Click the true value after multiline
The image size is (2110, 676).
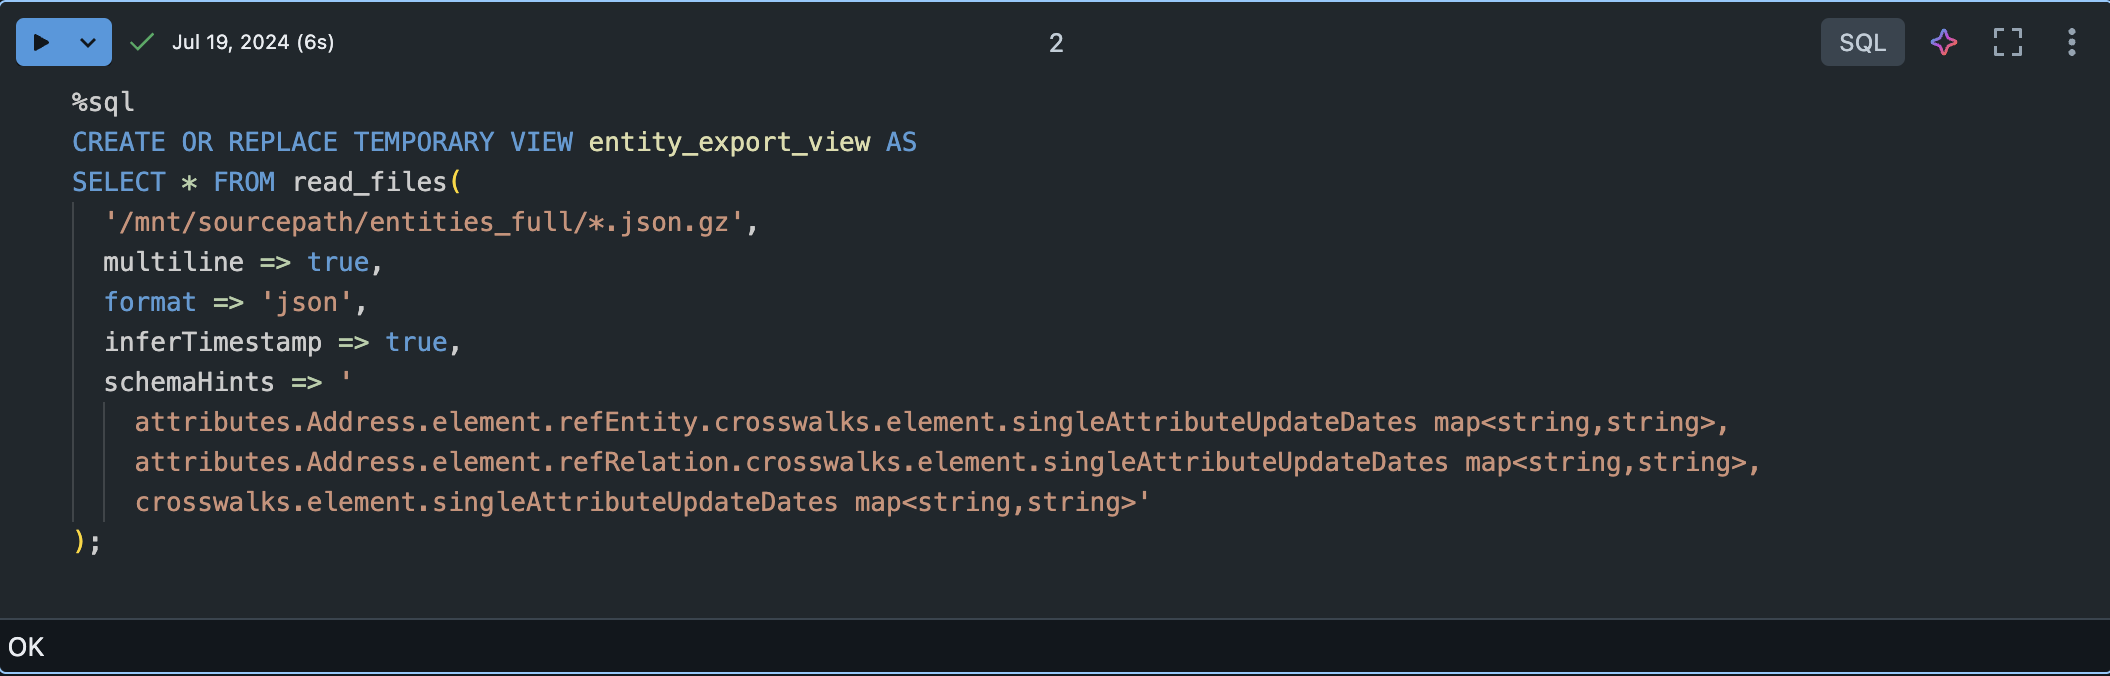click(338, 262)
